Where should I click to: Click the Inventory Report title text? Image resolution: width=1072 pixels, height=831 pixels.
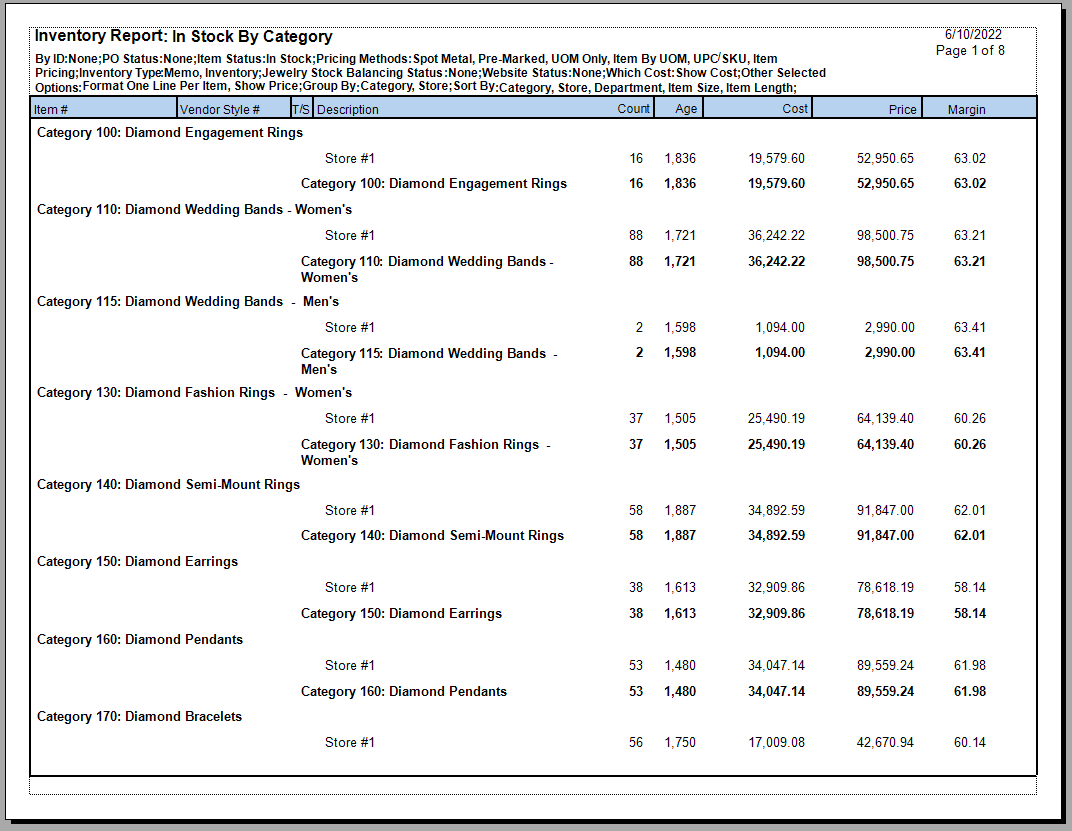pos(184,37)
